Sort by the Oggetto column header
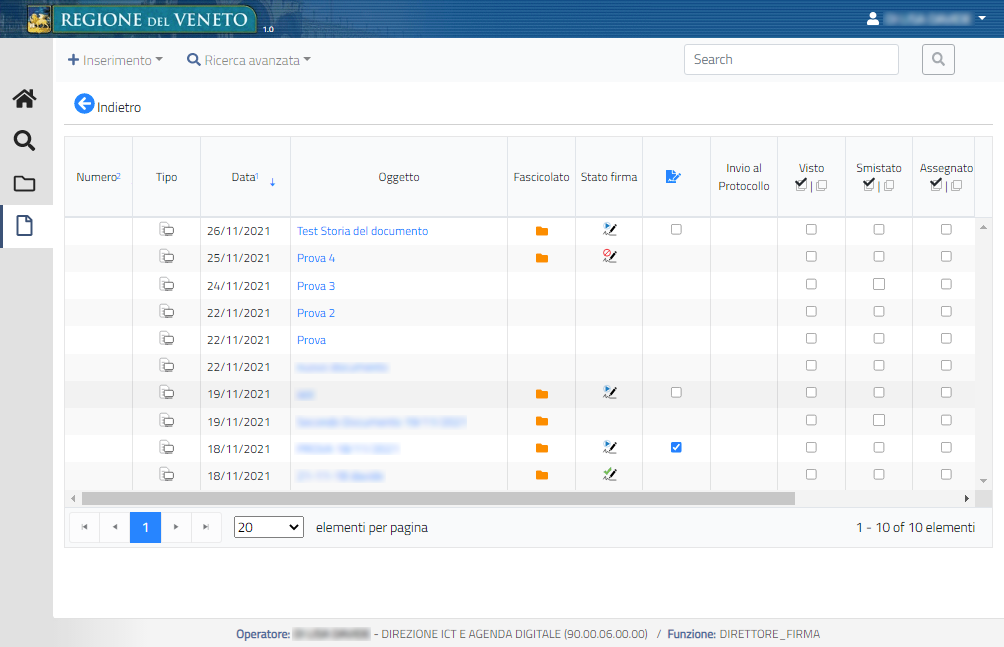Image resolution: width=1004 pixels, height=647 pixels. click(399, 177)
